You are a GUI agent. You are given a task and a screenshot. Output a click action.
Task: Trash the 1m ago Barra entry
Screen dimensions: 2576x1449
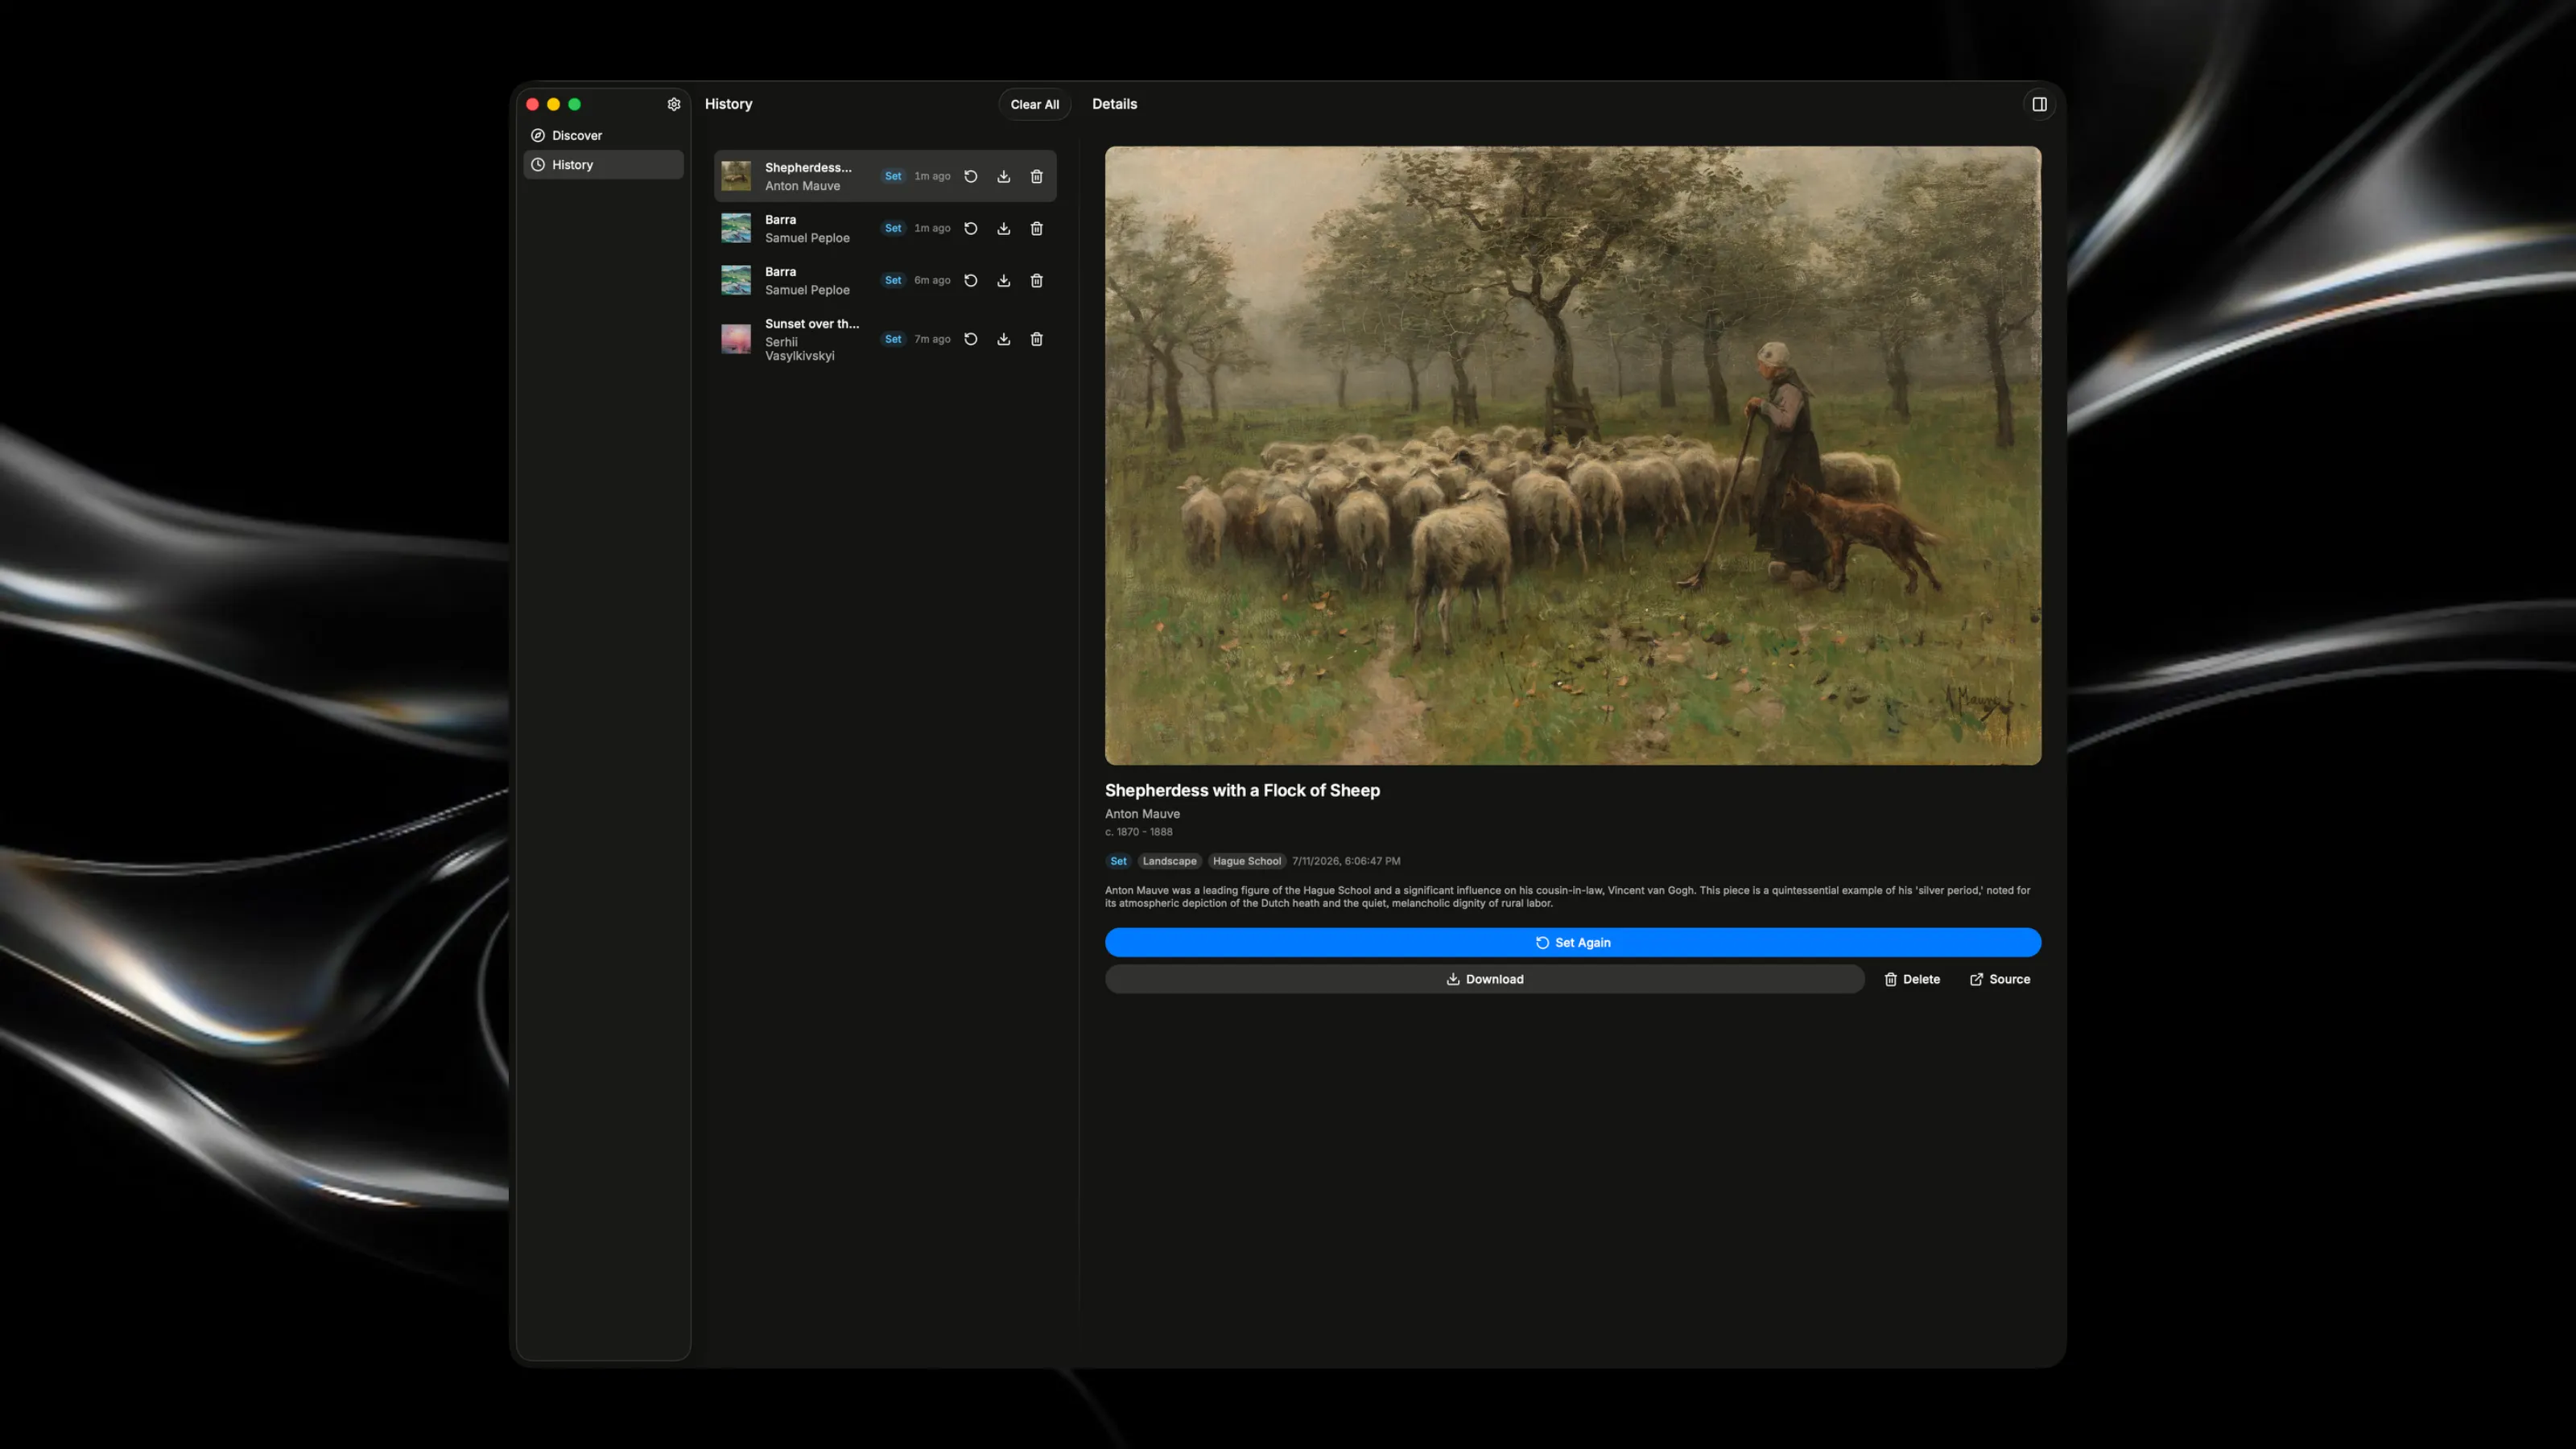pyautogui.click(x=1036, y=228)
